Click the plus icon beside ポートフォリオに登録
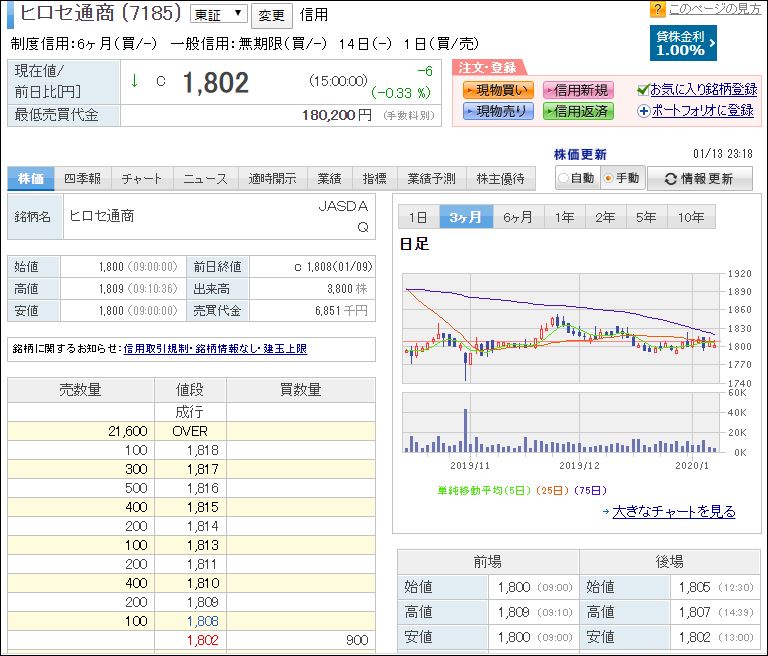768x656 pixels. [644, 111]
